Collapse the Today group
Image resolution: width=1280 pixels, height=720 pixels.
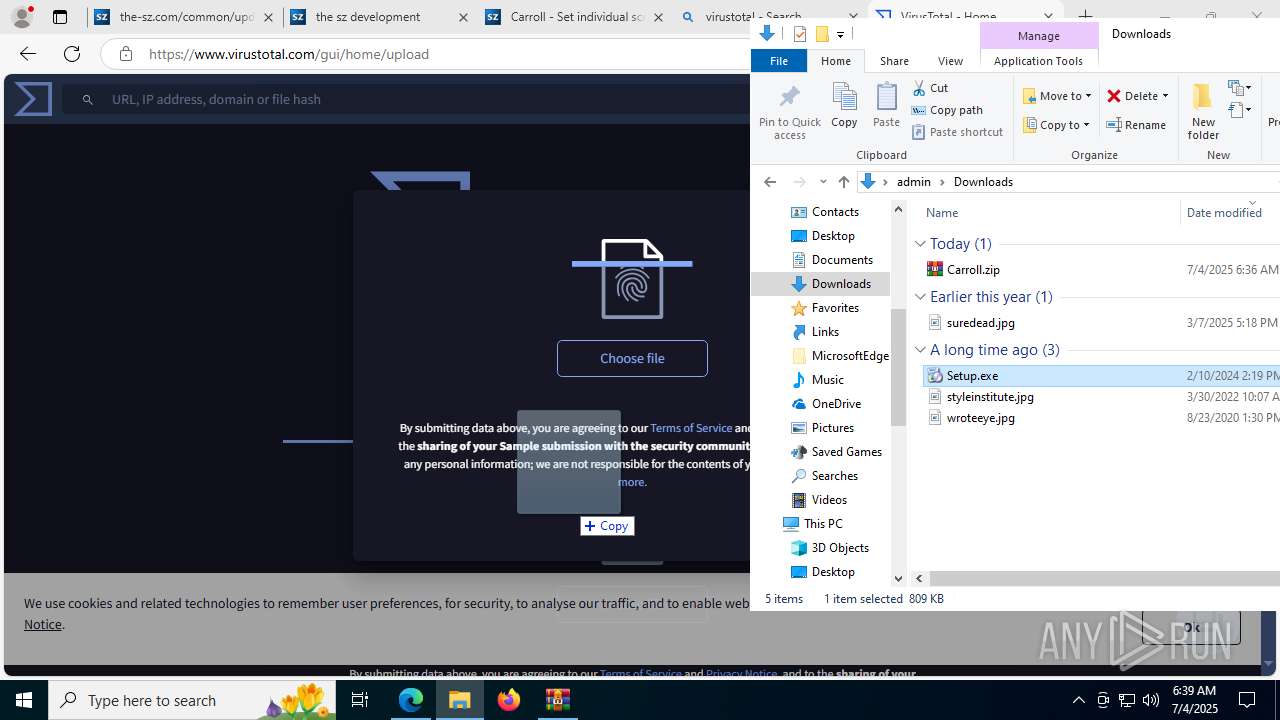920,244
